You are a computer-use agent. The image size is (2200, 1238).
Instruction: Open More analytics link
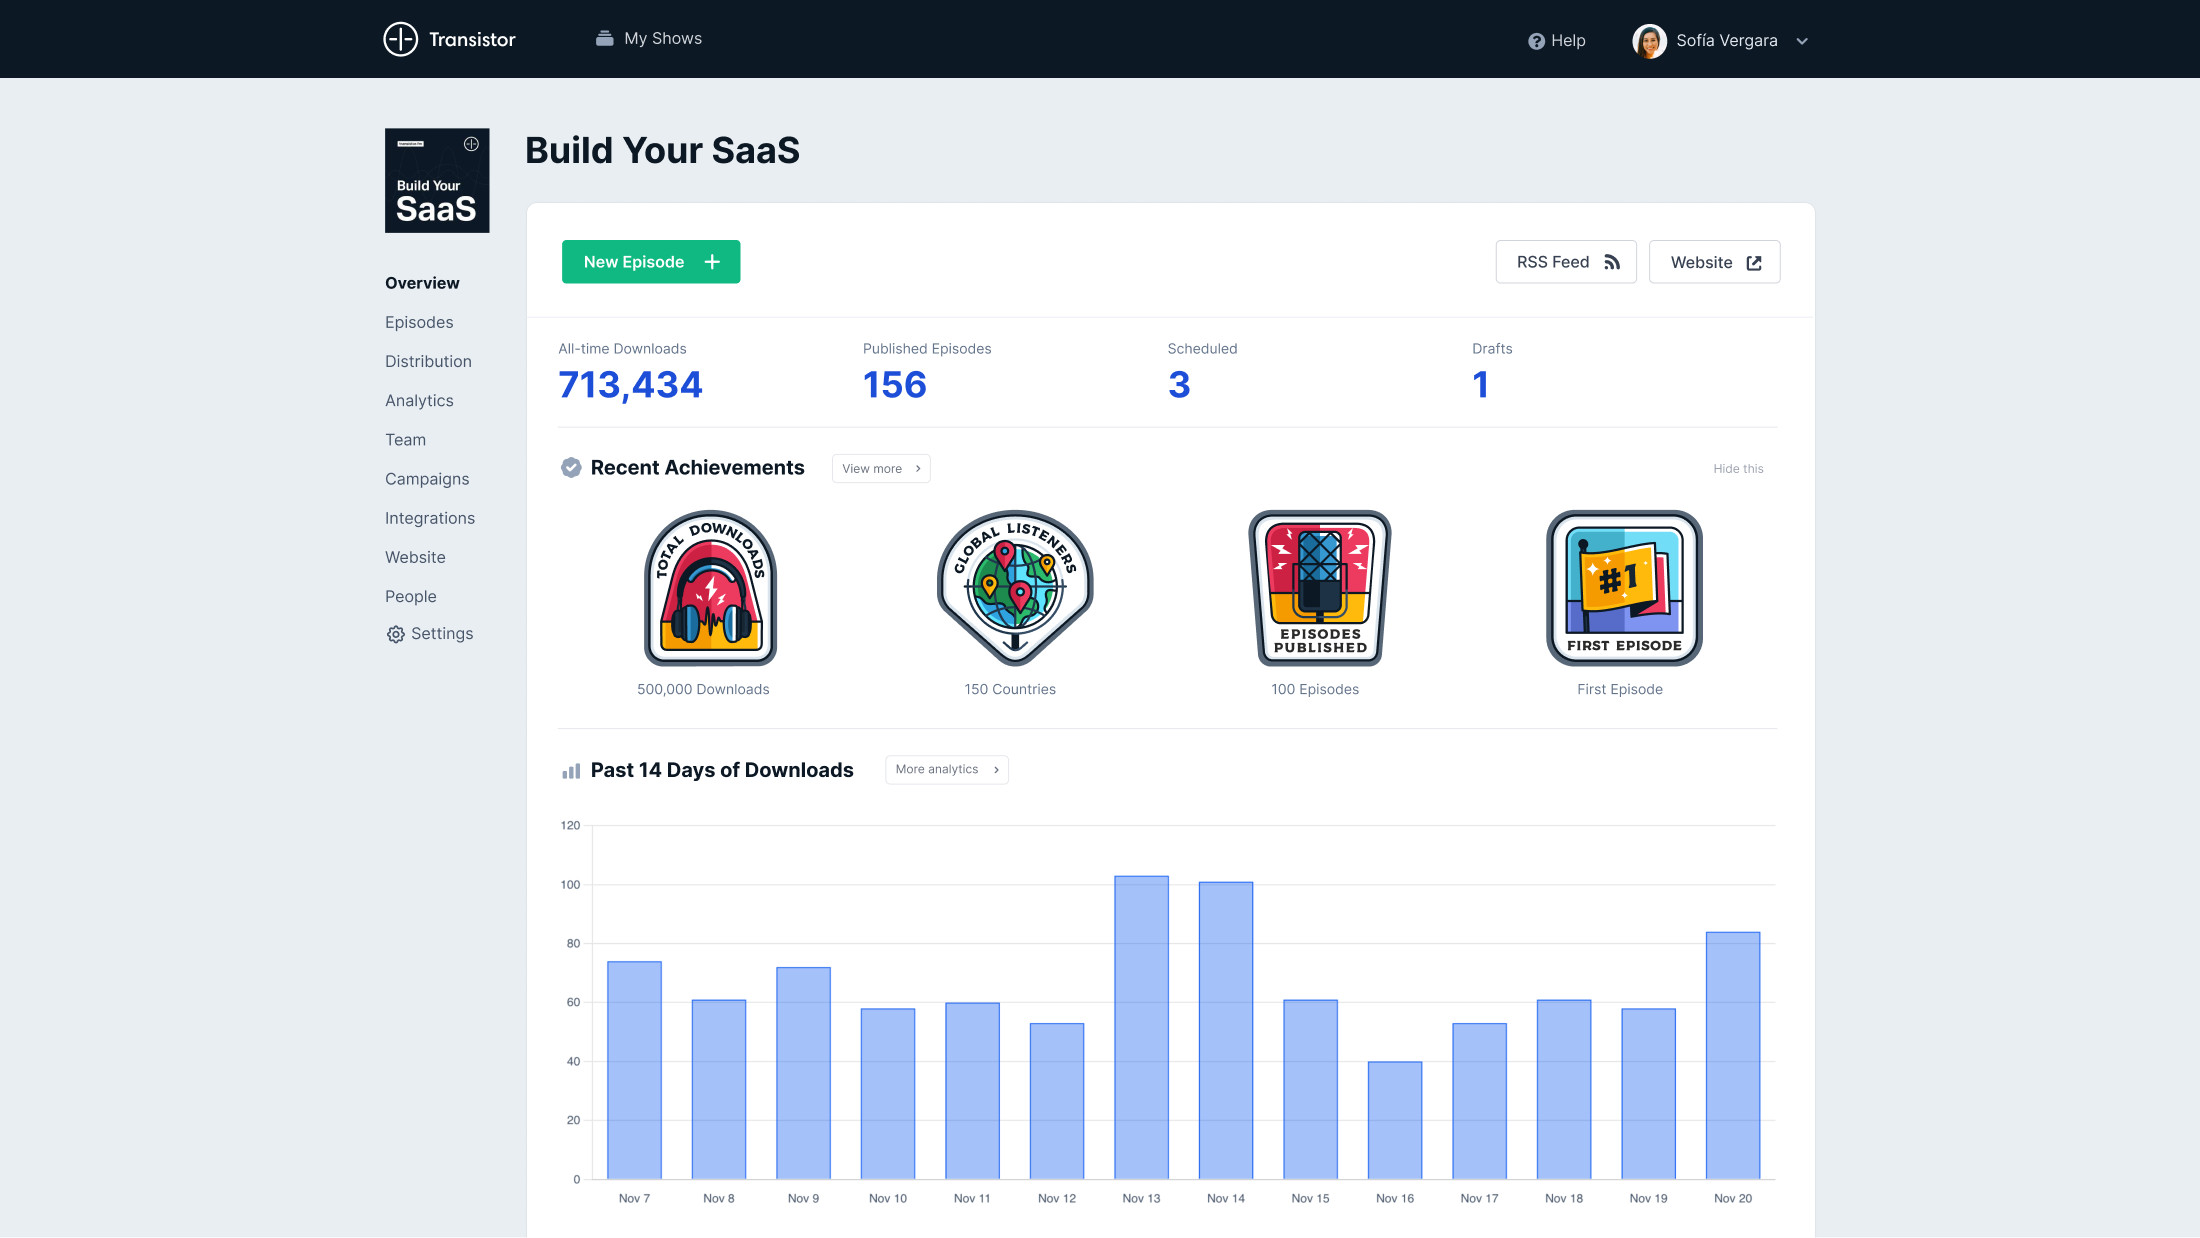click(x=946, y=769)
